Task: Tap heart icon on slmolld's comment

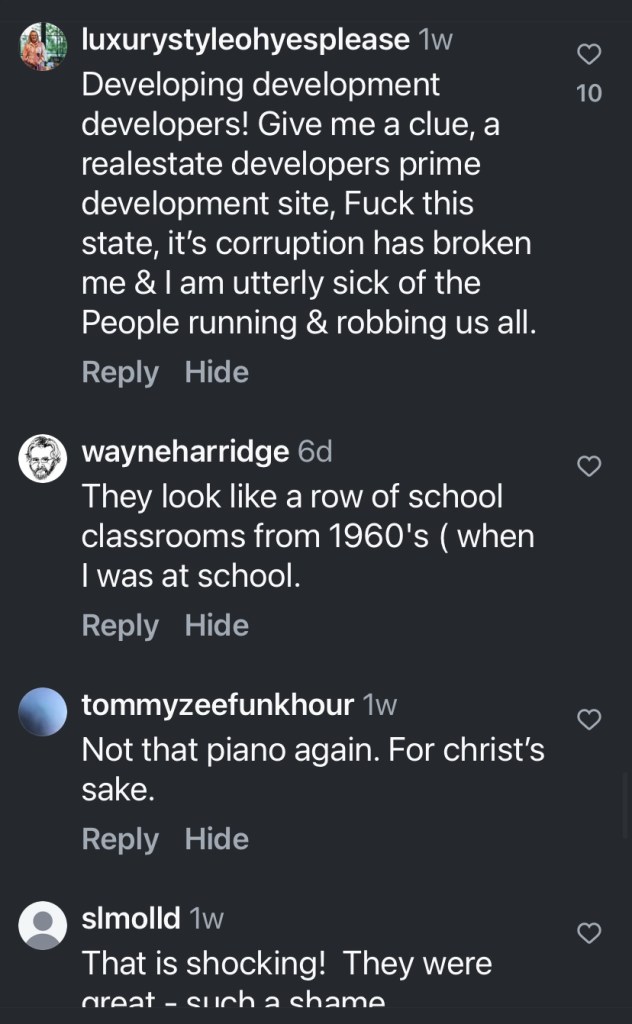Action: (x=590, y=933)
